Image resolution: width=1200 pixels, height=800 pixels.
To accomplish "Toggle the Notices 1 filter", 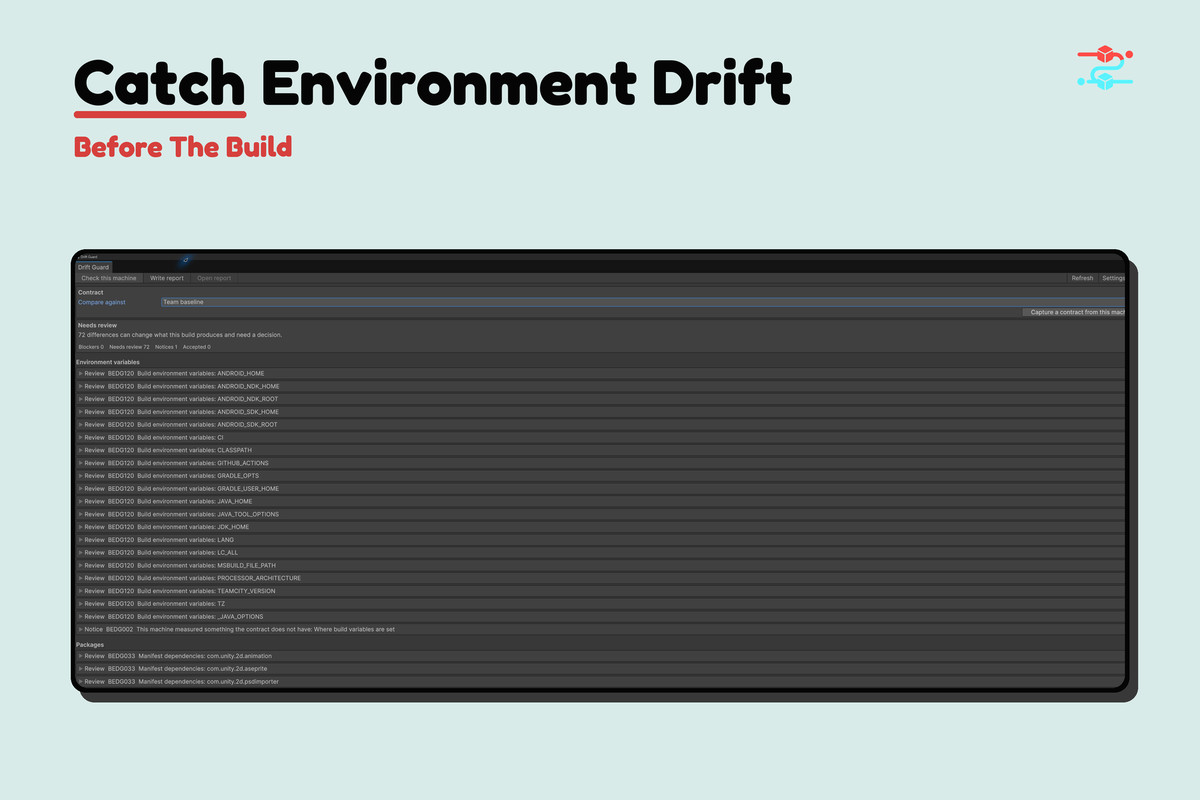I will [x=165, y=347].
